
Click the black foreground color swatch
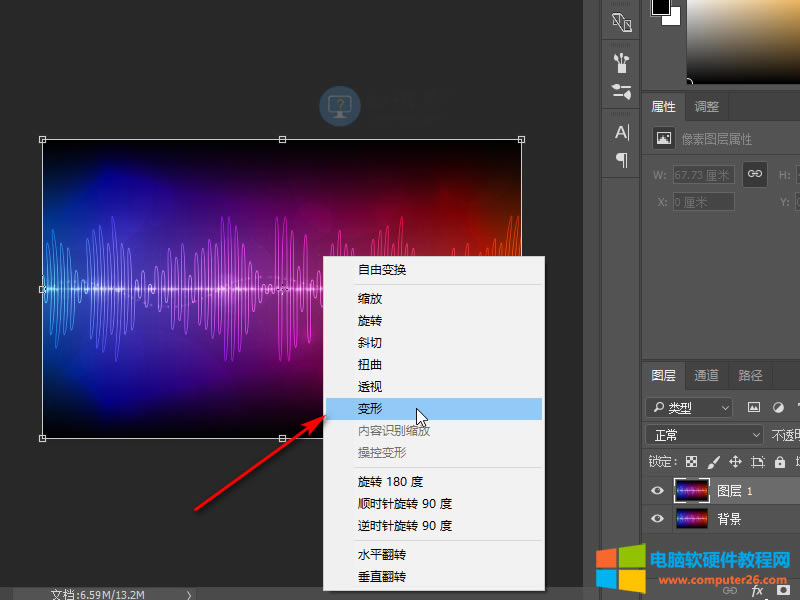660,7
